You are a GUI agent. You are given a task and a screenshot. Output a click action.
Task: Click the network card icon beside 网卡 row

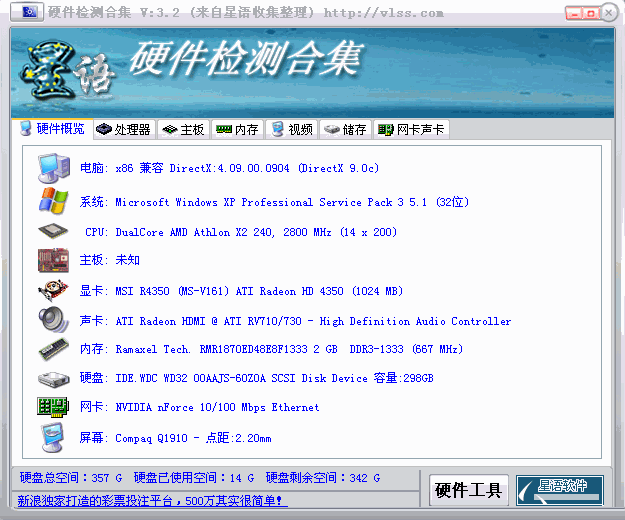click(x=53, y=407)
